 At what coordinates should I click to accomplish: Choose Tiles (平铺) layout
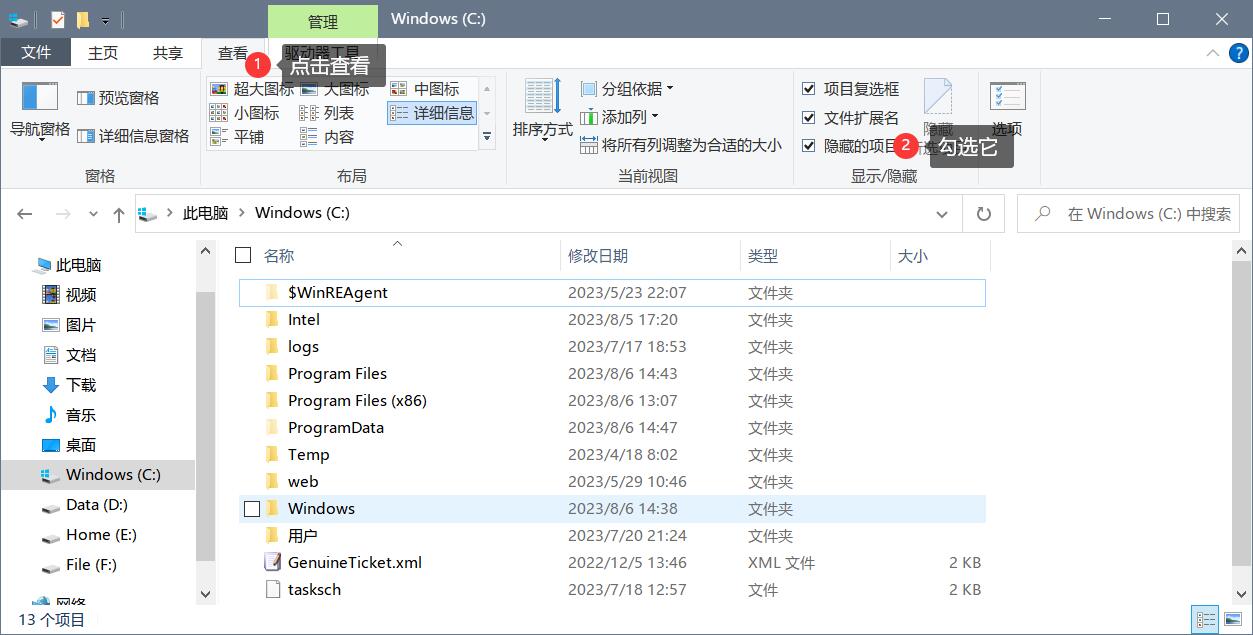point(238,137)
